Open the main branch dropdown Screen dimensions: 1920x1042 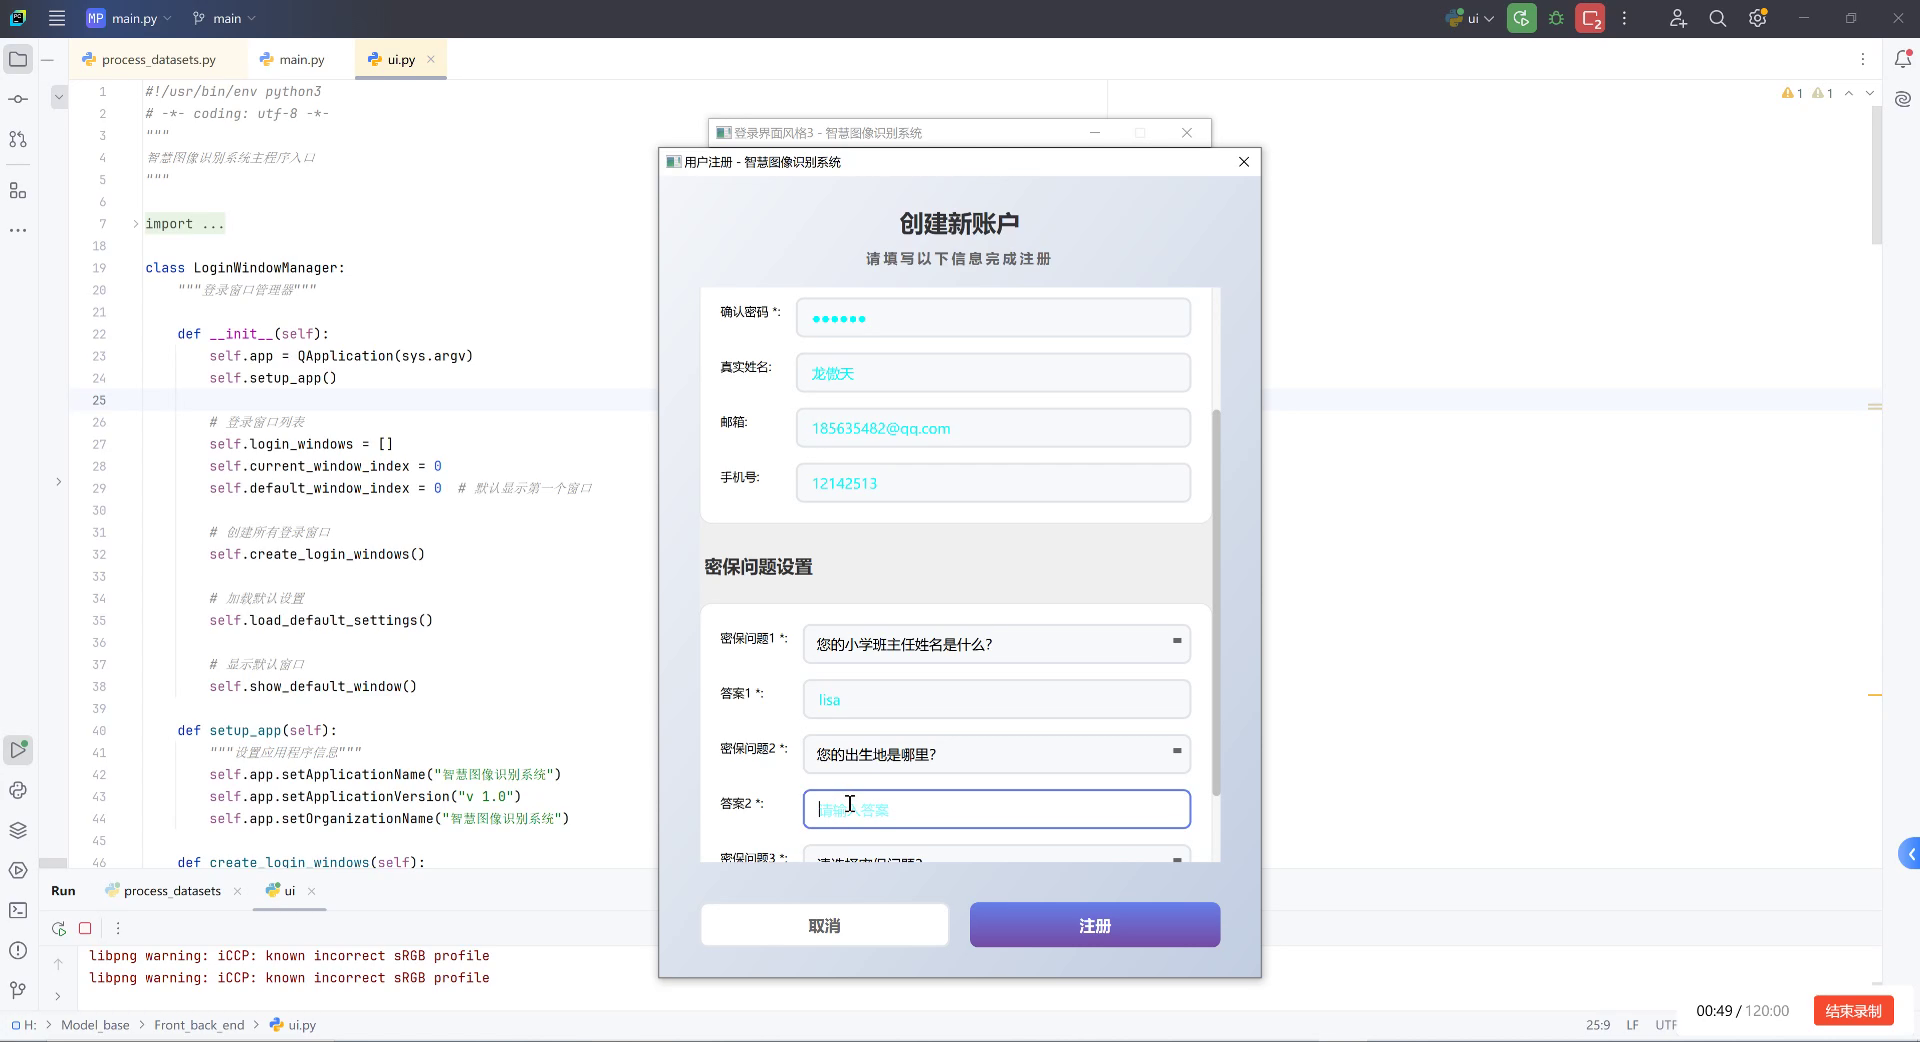click(222, 18)
